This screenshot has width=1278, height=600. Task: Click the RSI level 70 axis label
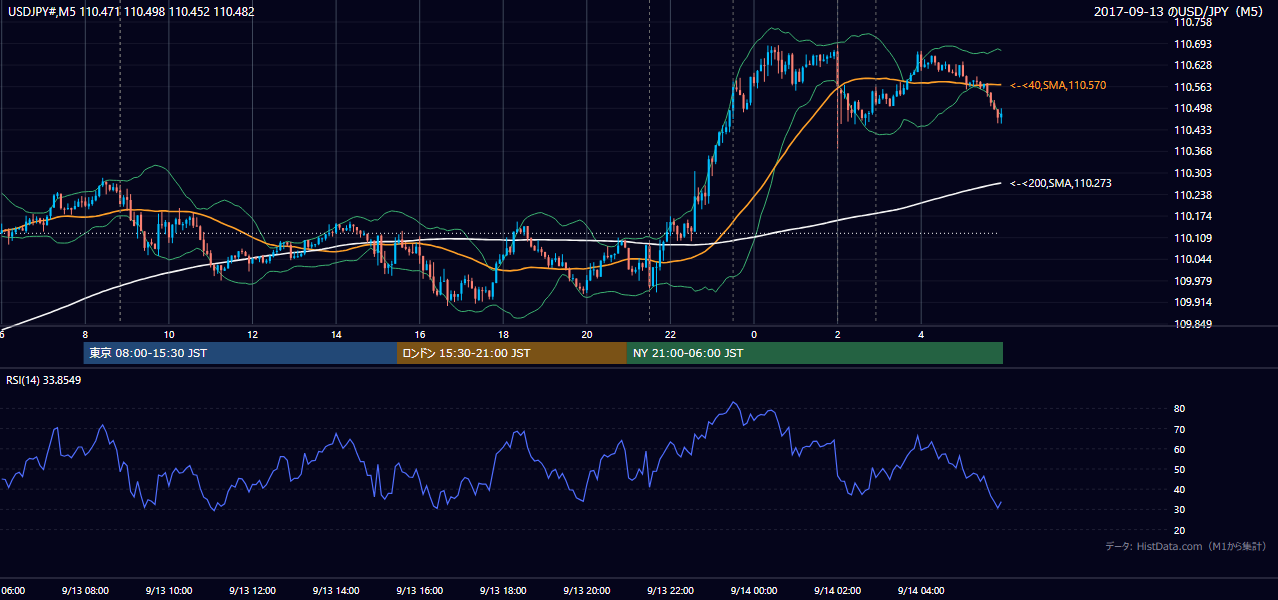[x=1180, y=429]
